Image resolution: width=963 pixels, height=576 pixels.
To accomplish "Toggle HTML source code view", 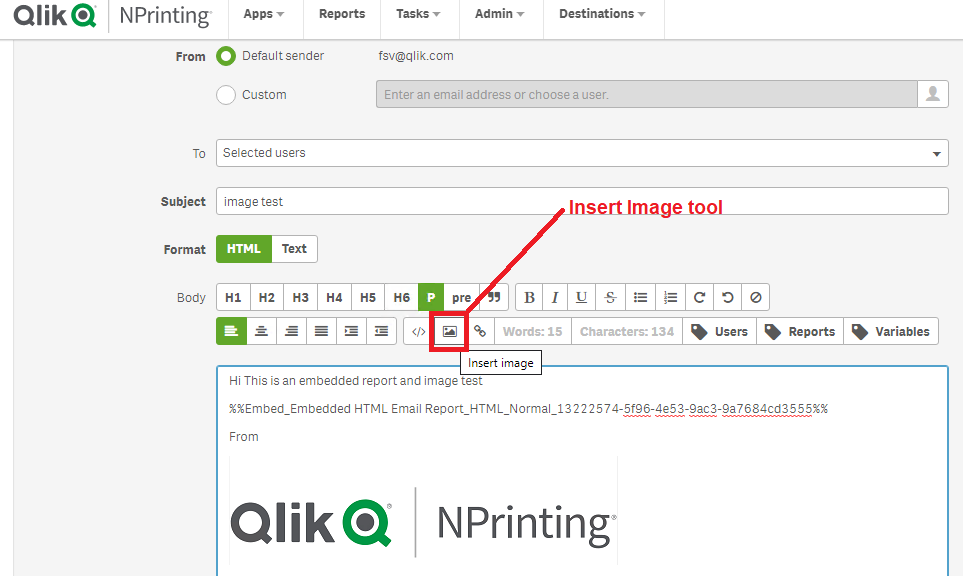I will (x=418, y=331).
